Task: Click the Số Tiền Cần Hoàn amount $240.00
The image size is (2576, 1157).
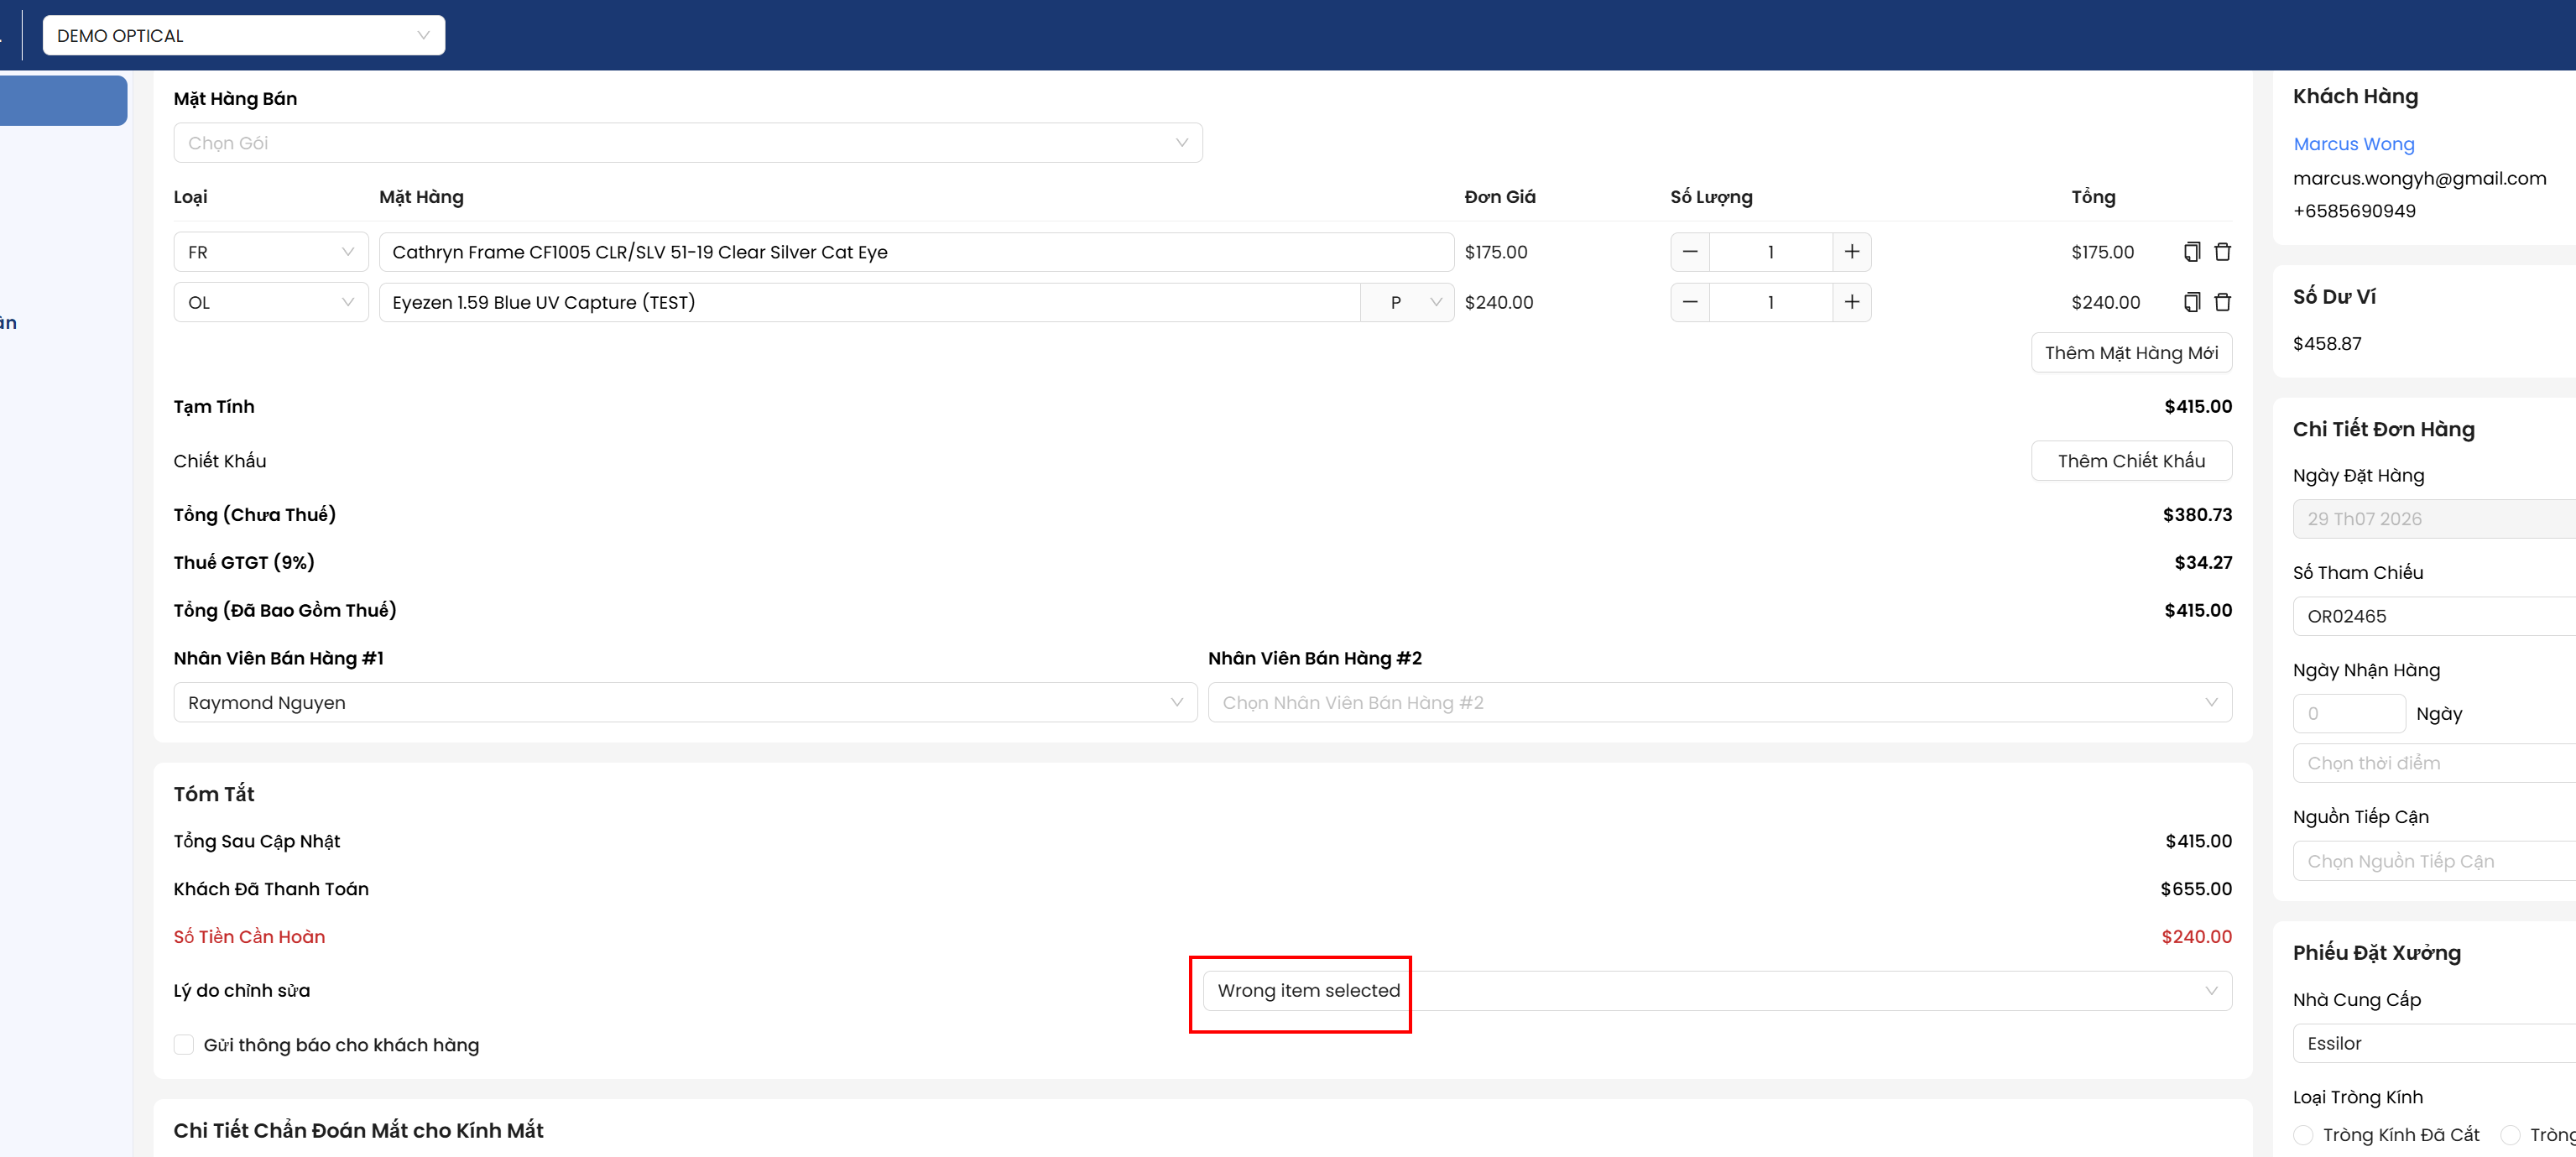Action: tap(2196, 937)
